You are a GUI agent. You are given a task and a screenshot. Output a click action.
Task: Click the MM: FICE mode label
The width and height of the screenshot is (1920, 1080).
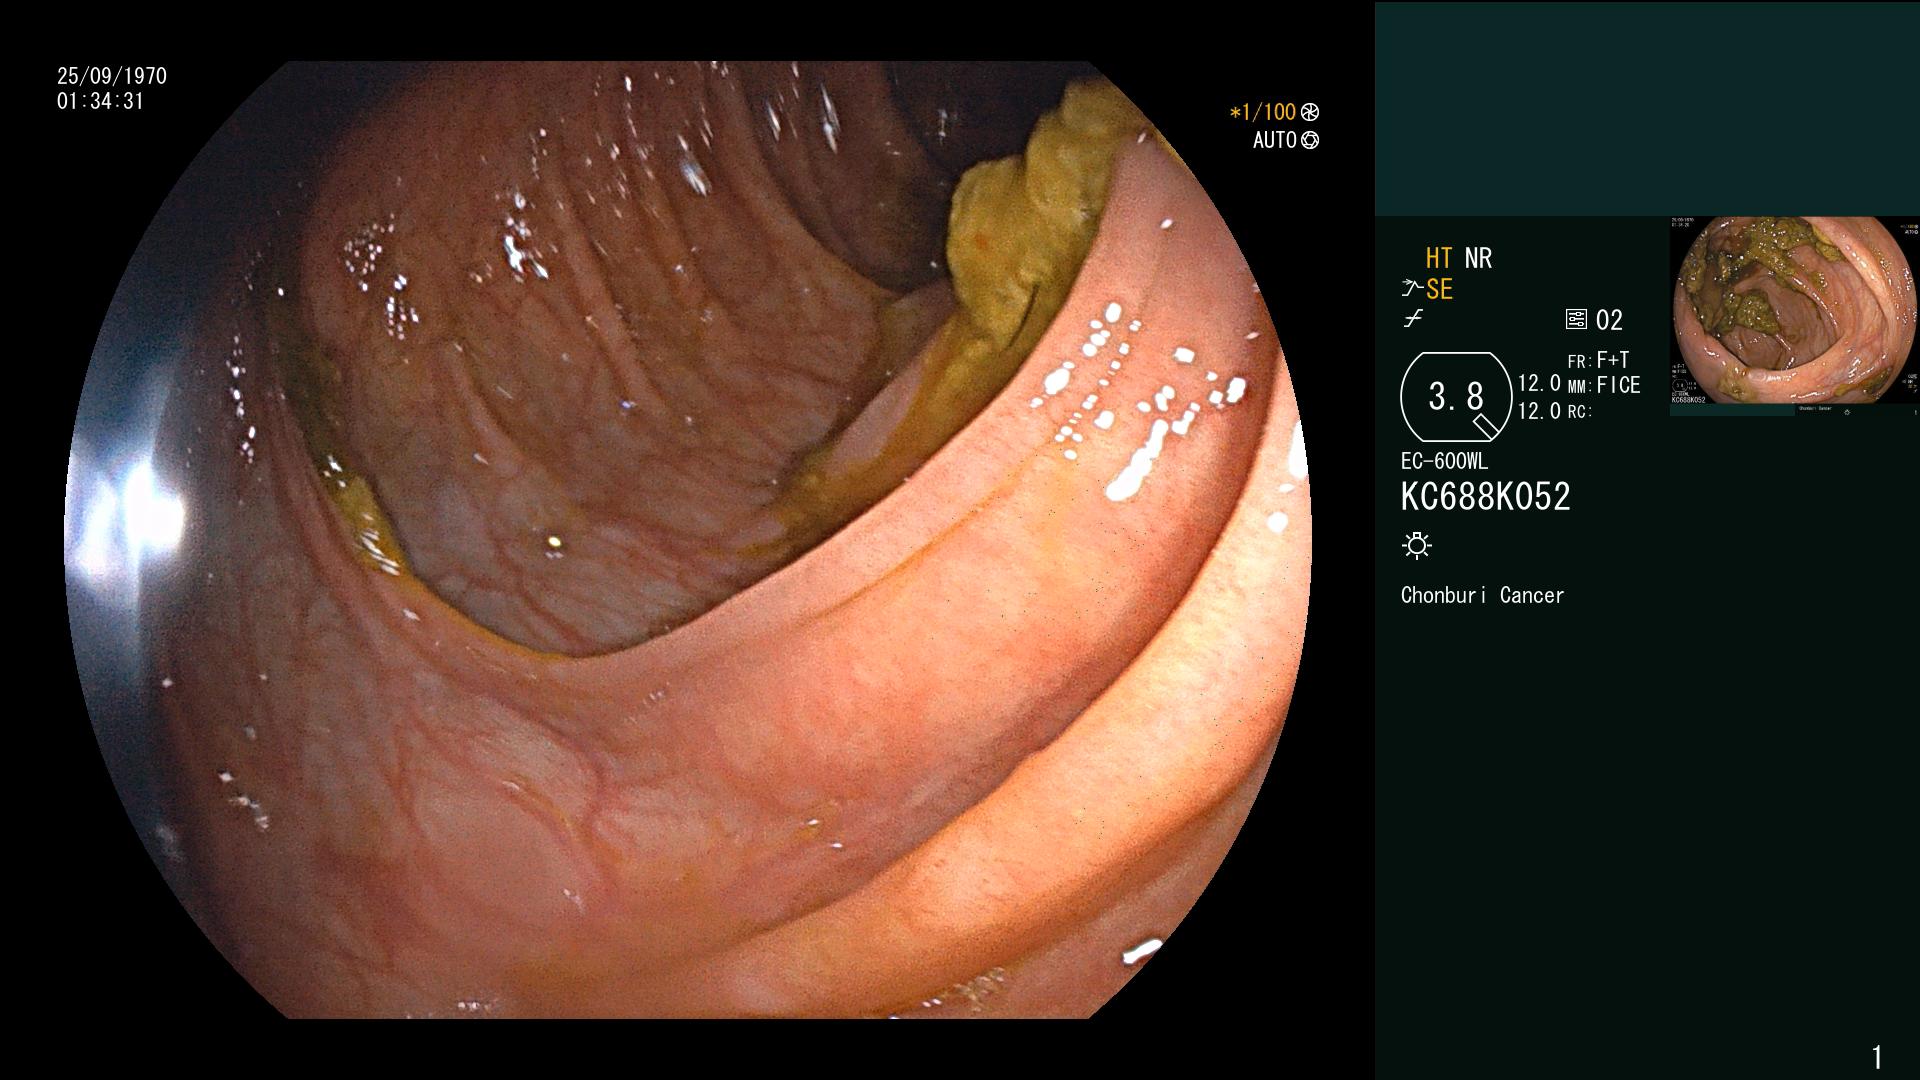tap(1604, 385)
